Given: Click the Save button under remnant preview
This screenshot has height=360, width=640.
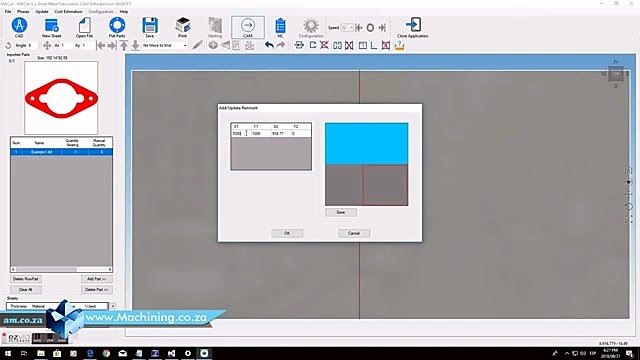Looking at the screenshot, I should [341, 212].
